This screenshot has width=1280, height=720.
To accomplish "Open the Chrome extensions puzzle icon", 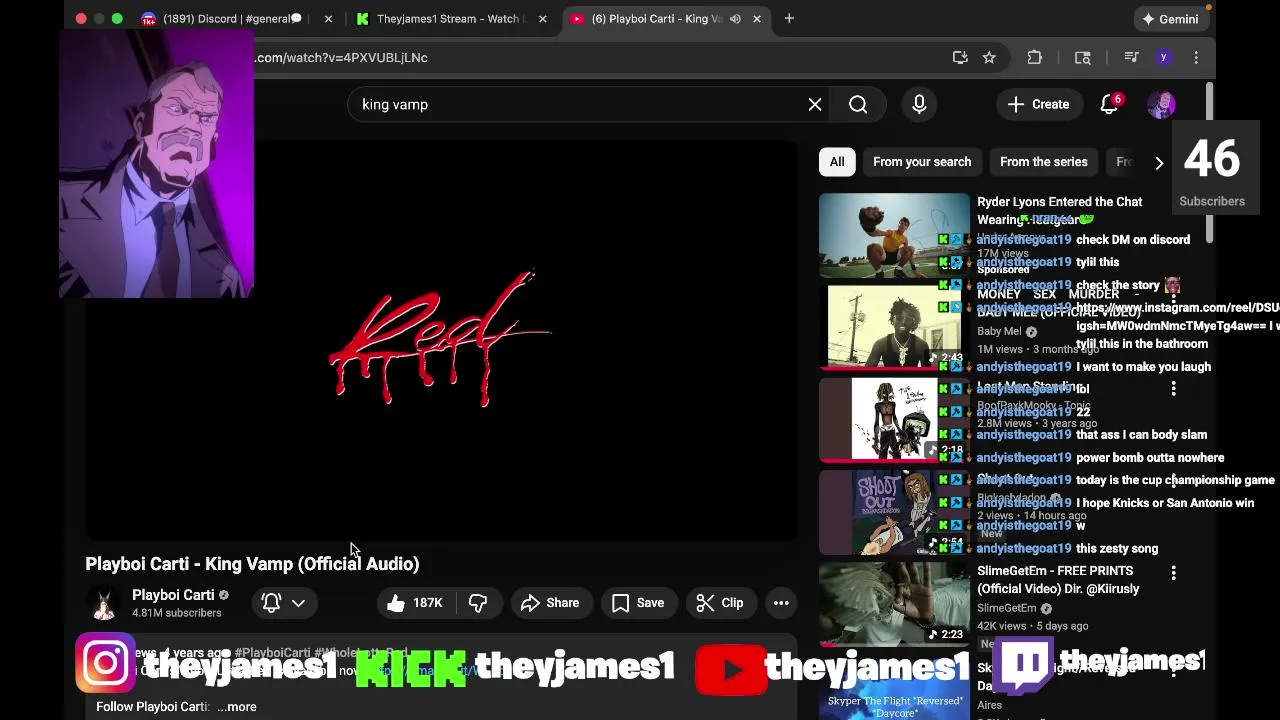I will tap(1034, 57).
